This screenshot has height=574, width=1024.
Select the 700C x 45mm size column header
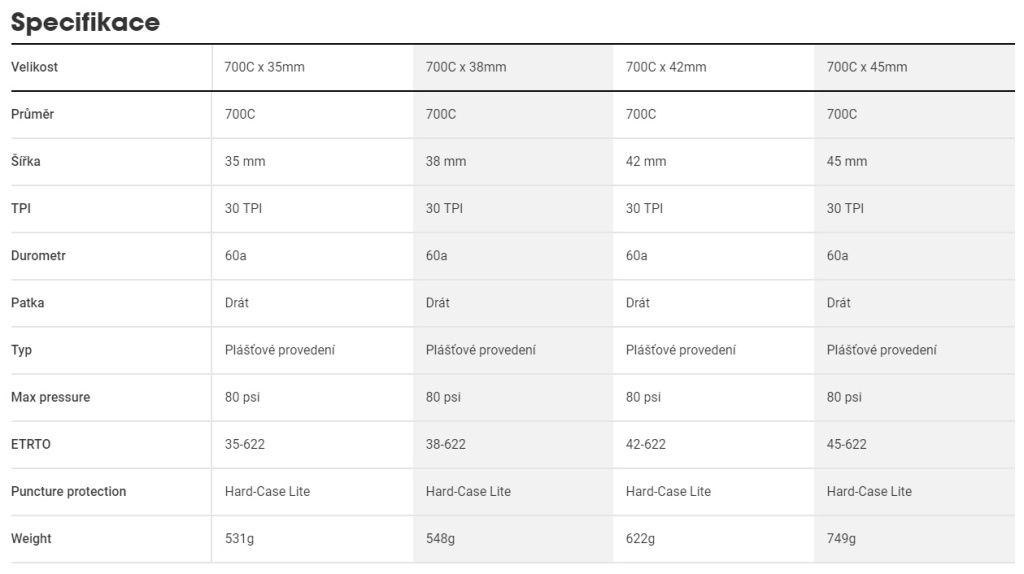coord(868,67)
